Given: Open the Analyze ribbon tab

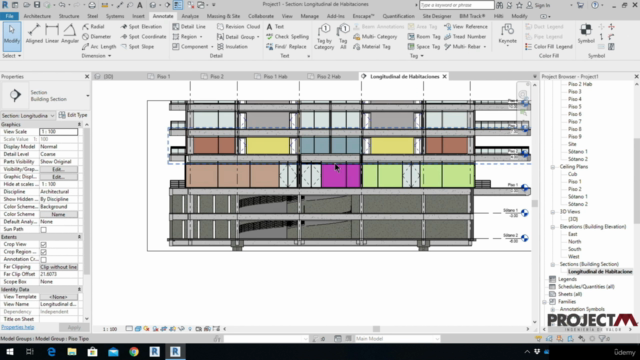Looking at the screenshot, I should [190, 16].
